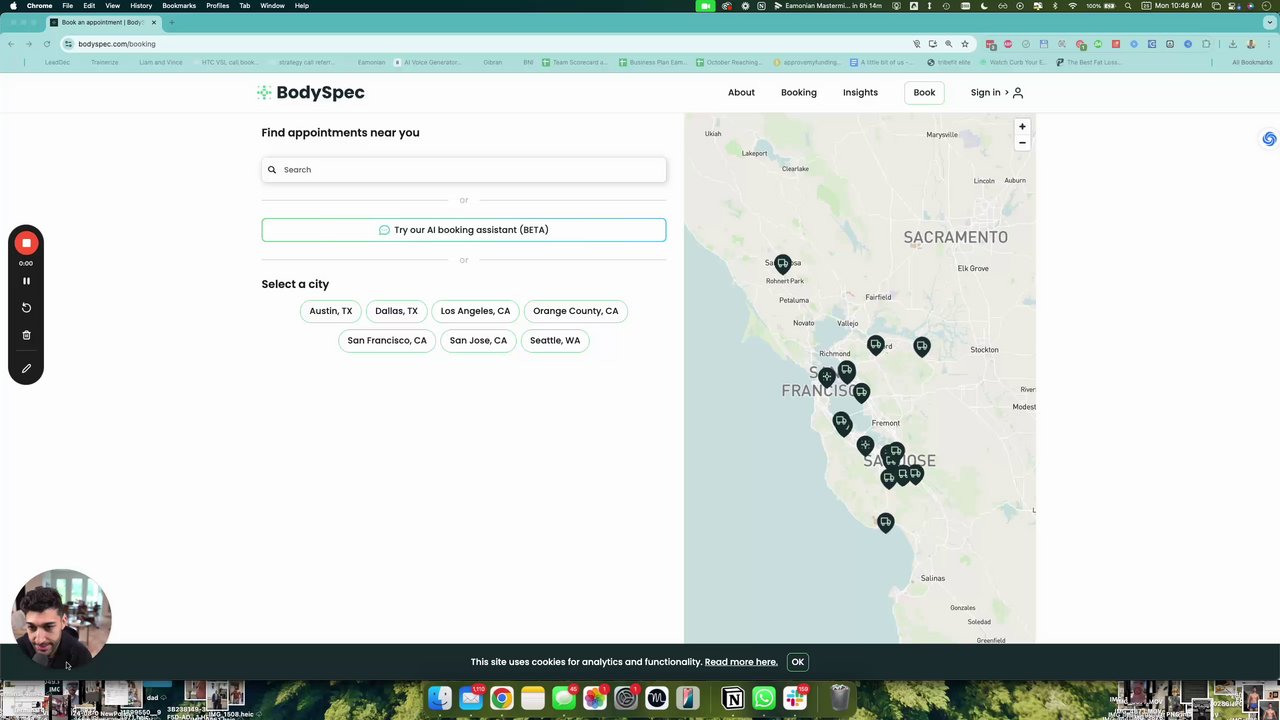Zoom out on the map
The image size is (1280, 720).
click(1022, 143)
